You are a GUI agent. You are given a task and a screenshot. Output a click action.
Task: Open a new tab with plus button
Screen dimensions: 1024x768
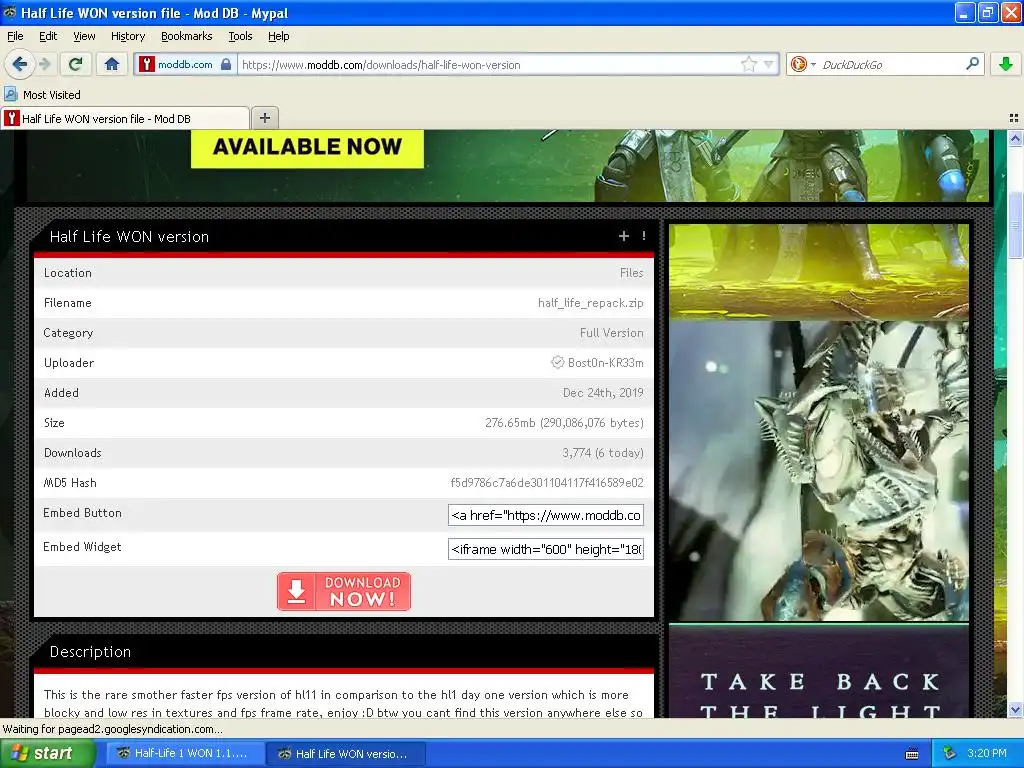click(x=264, y=118)
